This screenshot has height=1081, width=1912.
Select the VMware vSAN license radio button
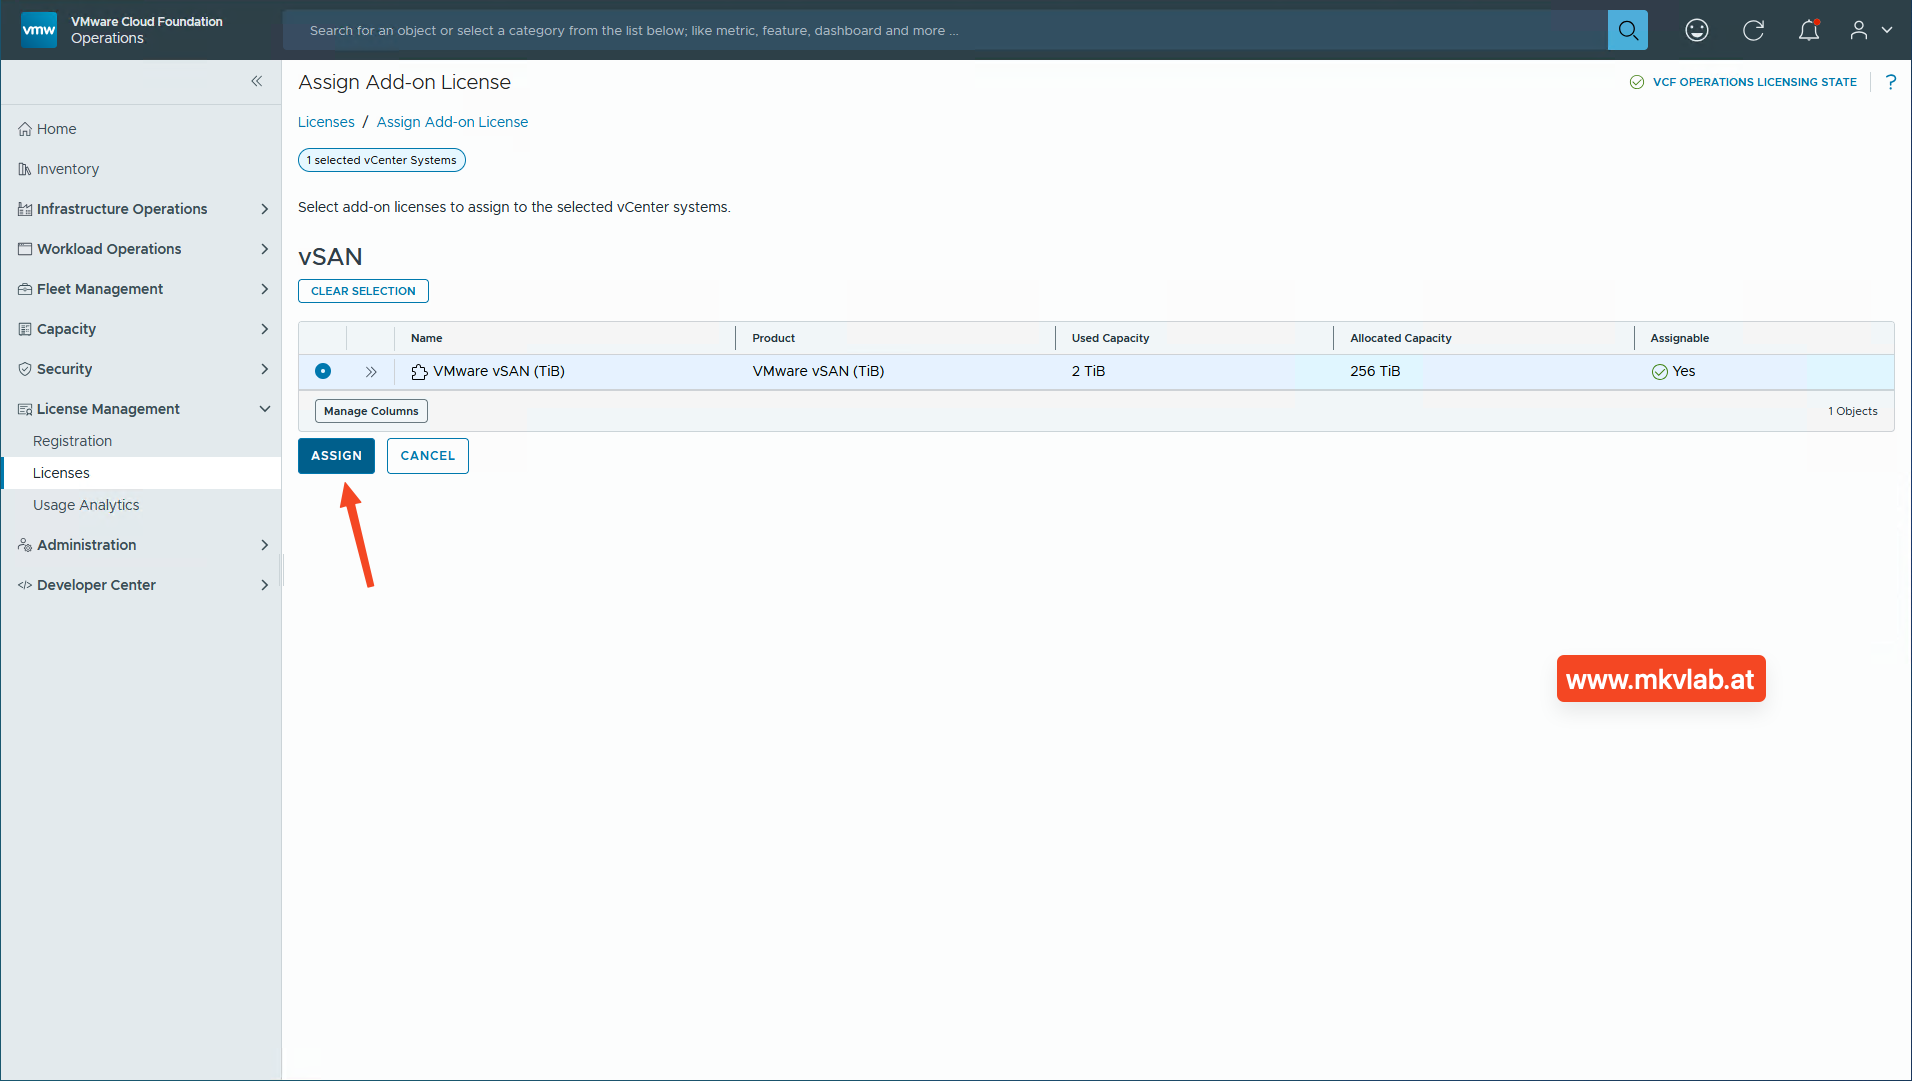pos(322,371)
